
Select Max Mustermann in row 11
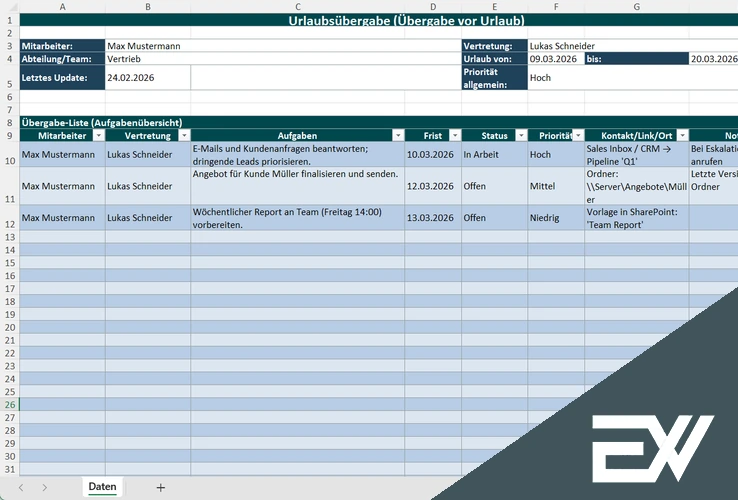coord(63,186)
